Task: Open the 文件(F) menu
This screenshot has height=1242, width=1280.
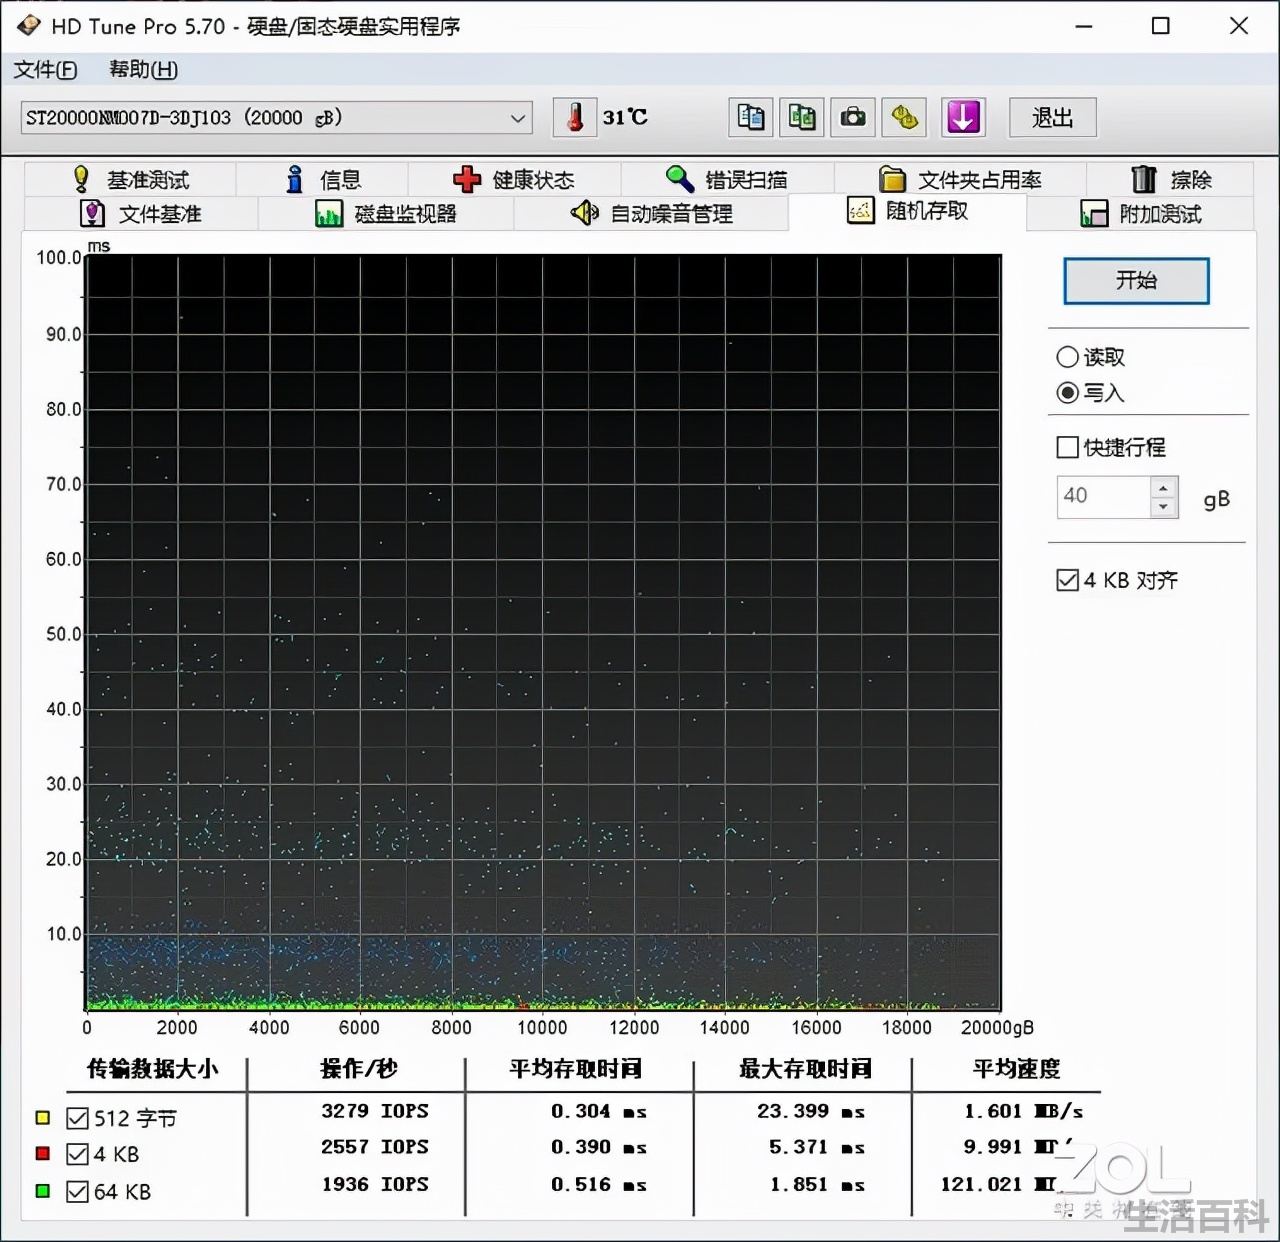Action: point(45,69)
